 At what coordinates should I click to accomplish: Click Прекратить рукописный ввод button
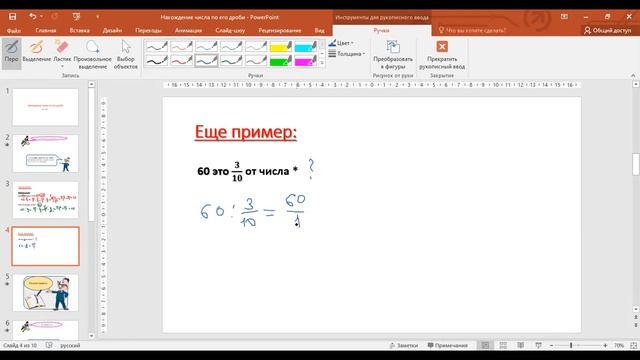click(x=442, y=54)
